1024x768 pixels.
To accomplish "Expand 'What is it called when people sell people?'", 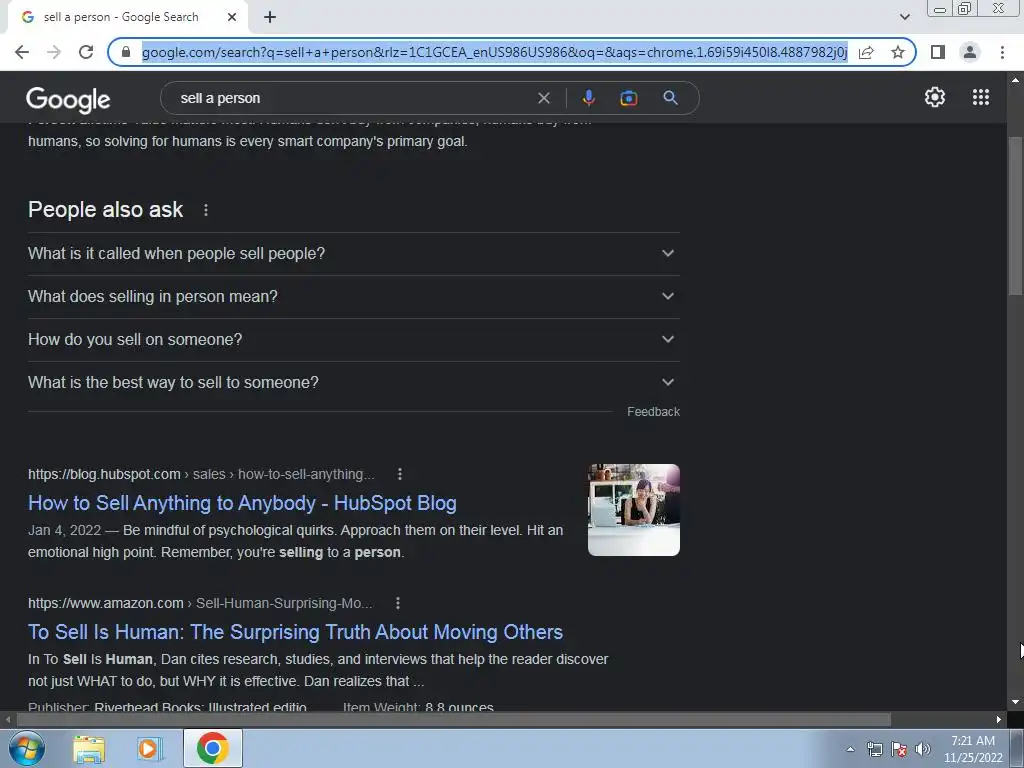I will (353, 253).
